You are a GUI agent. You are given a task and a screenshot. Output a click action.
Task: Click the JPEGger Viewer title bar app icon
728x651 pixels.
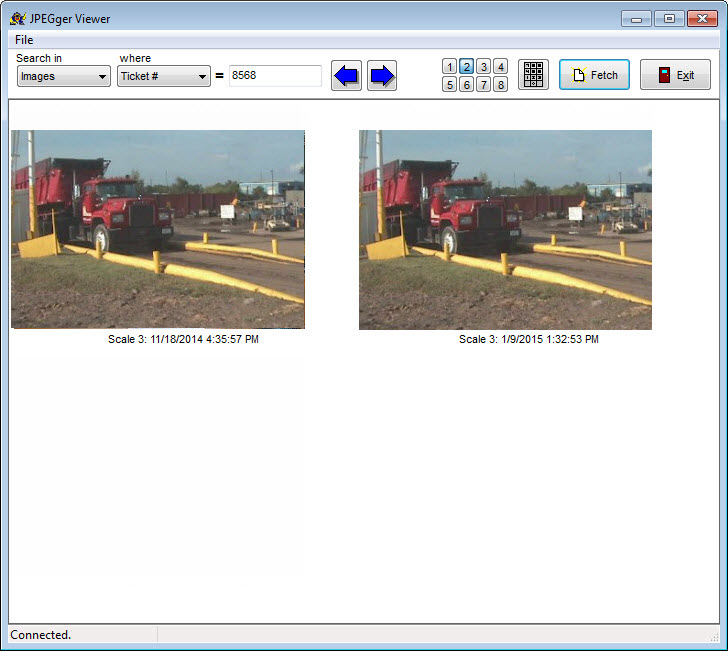pyautogui.click(x=18, y=19)
